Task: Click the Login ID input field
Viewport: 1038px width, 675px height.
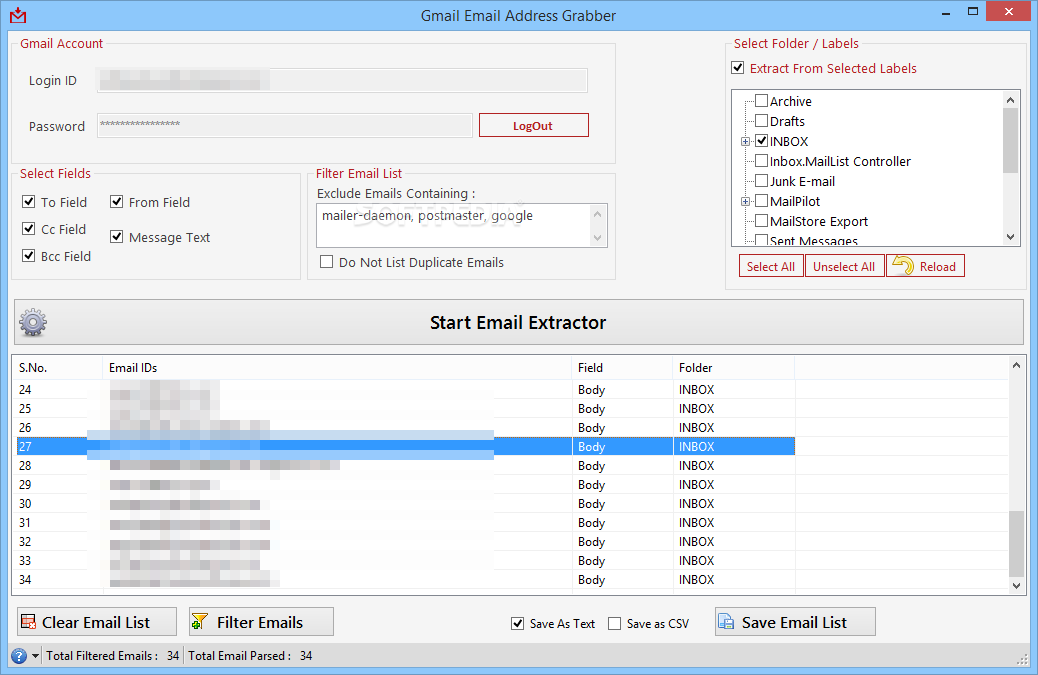Action: click(x=342, y=80)
